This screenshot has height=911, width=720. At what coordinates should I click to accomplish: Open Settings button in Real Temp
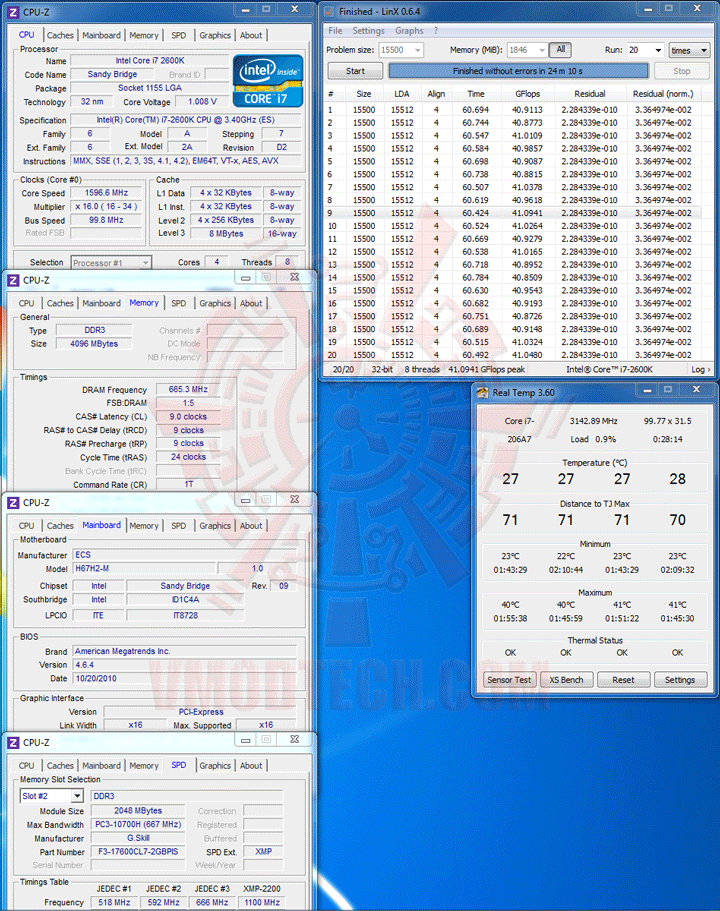pos(680,680)
